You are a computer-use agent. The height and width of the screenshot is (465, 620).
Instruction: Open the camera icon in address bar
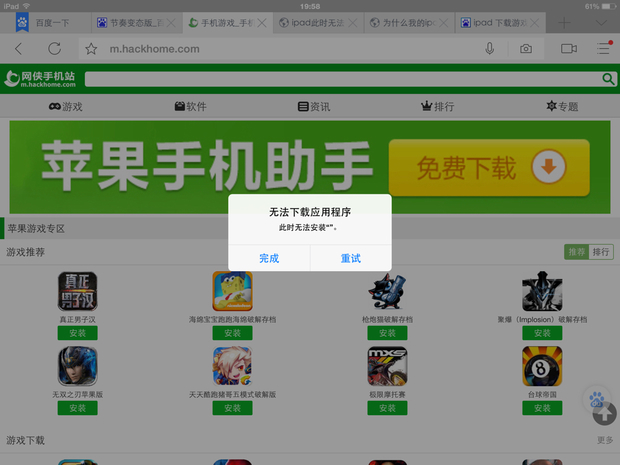[525, 49]
